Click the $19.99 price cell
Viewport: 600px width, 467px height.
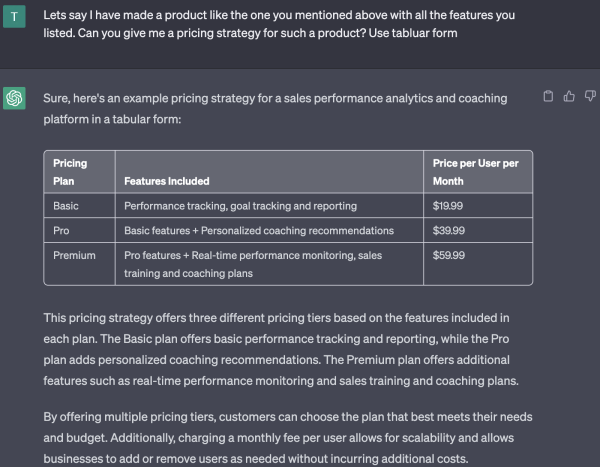449,206
